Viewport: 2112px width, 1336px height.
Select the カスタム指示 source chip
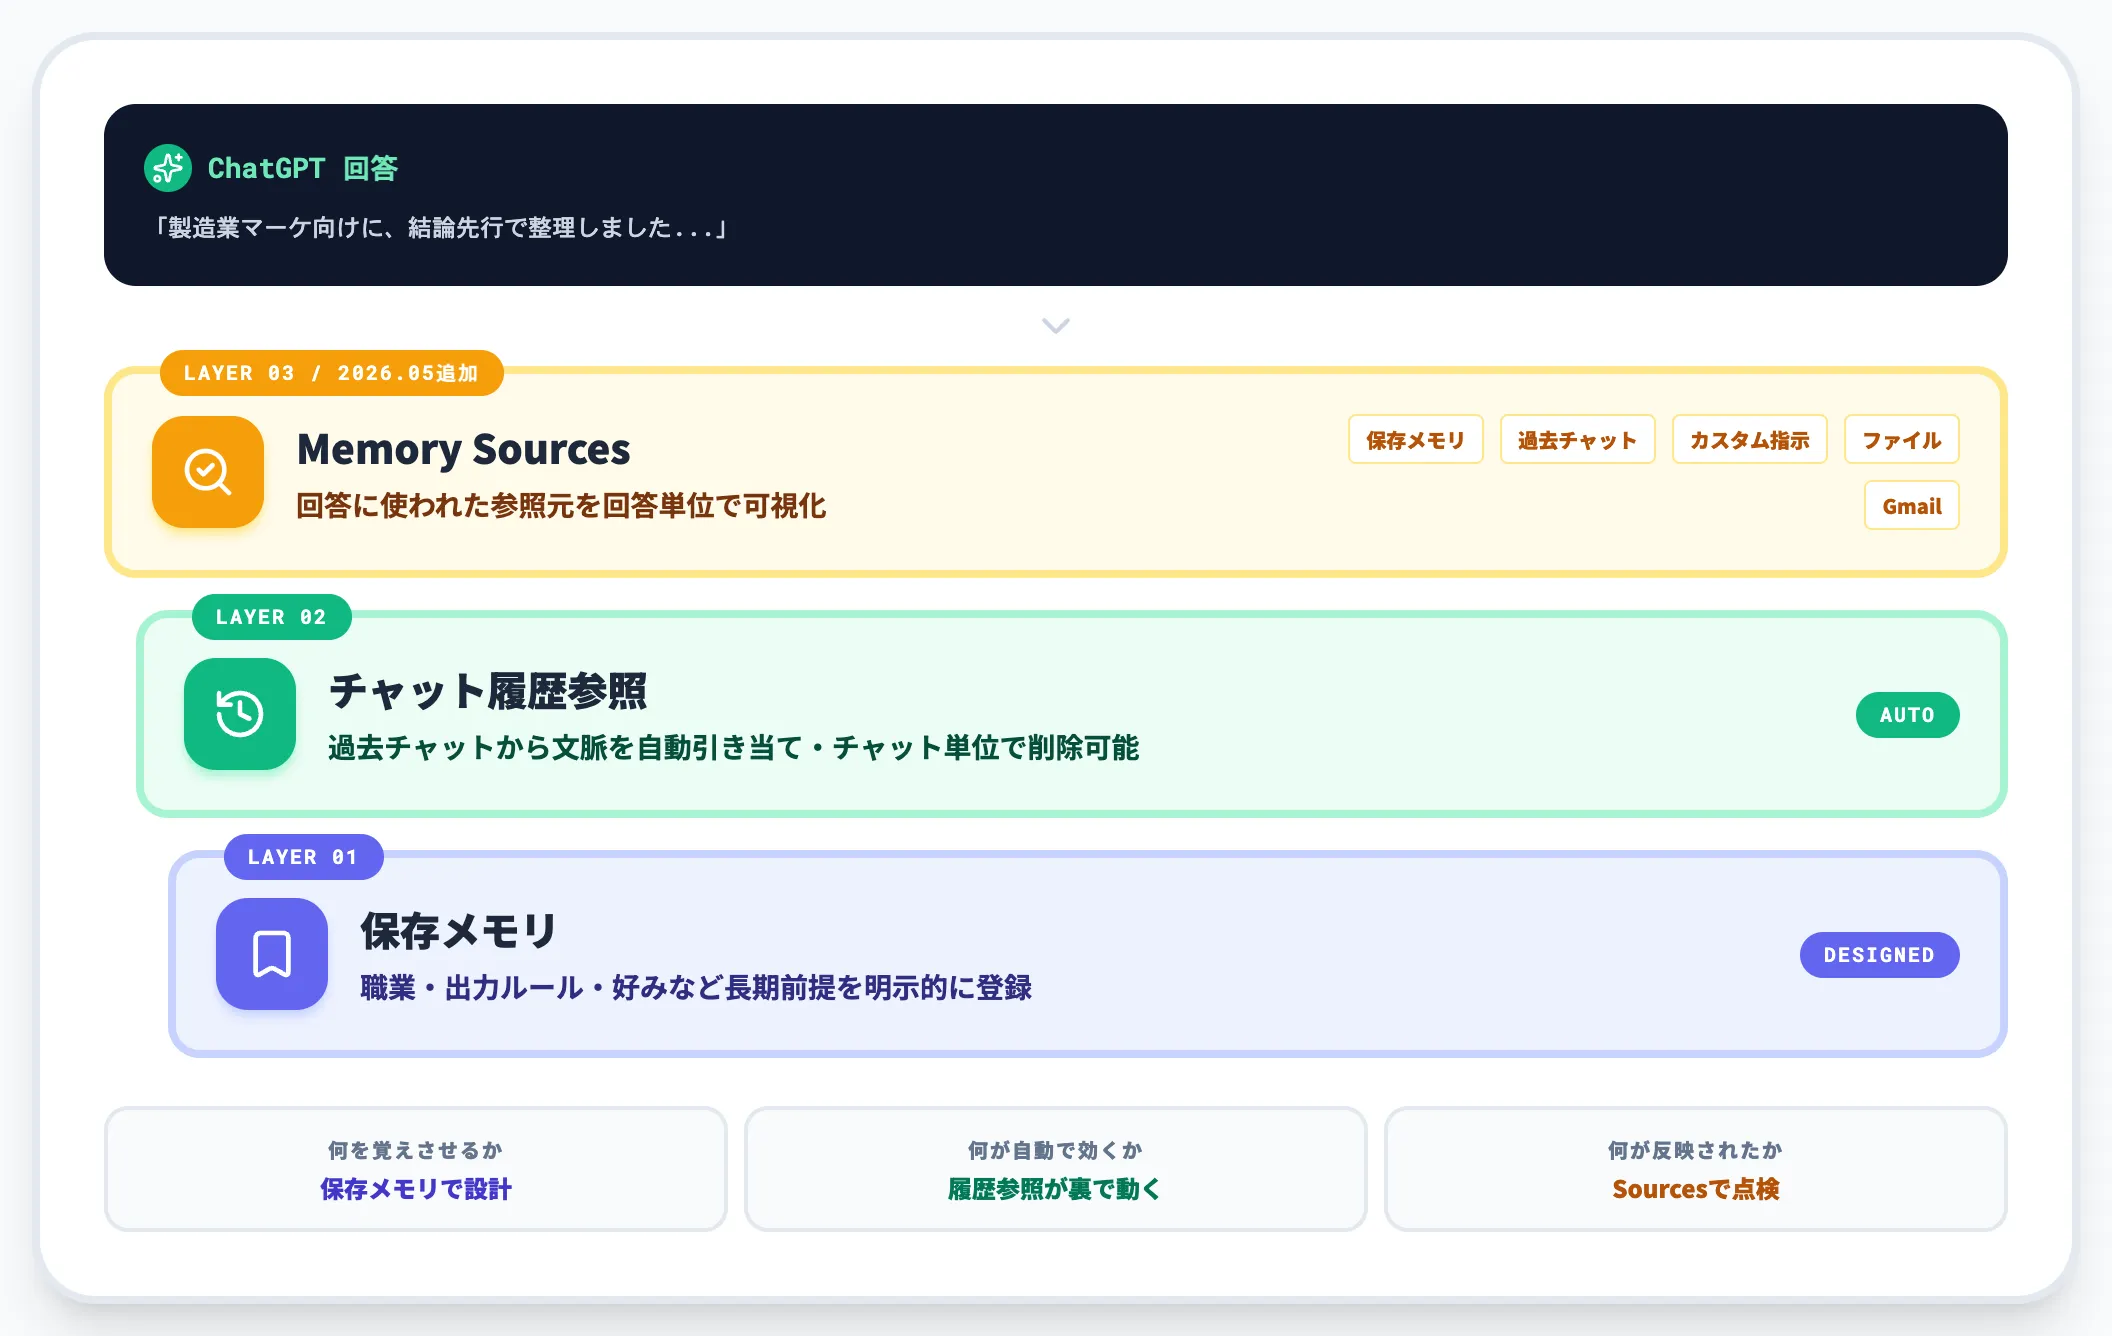1749,440
